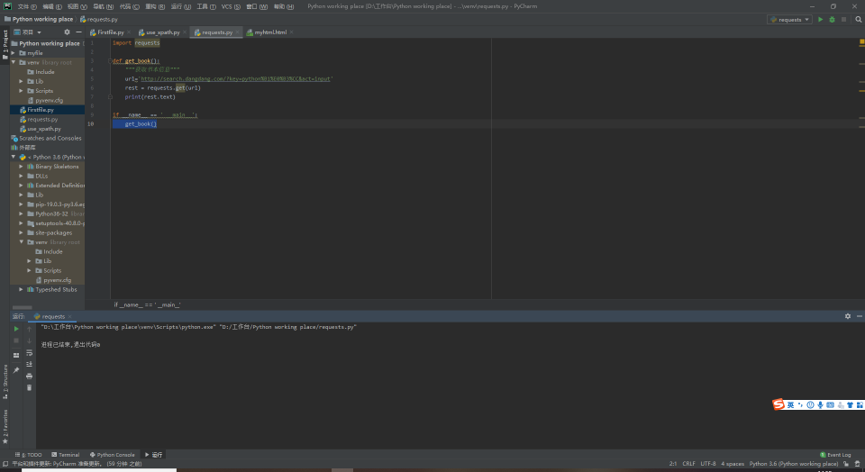Expand the DLLs node
865x472 pixels.
point(21,176)
